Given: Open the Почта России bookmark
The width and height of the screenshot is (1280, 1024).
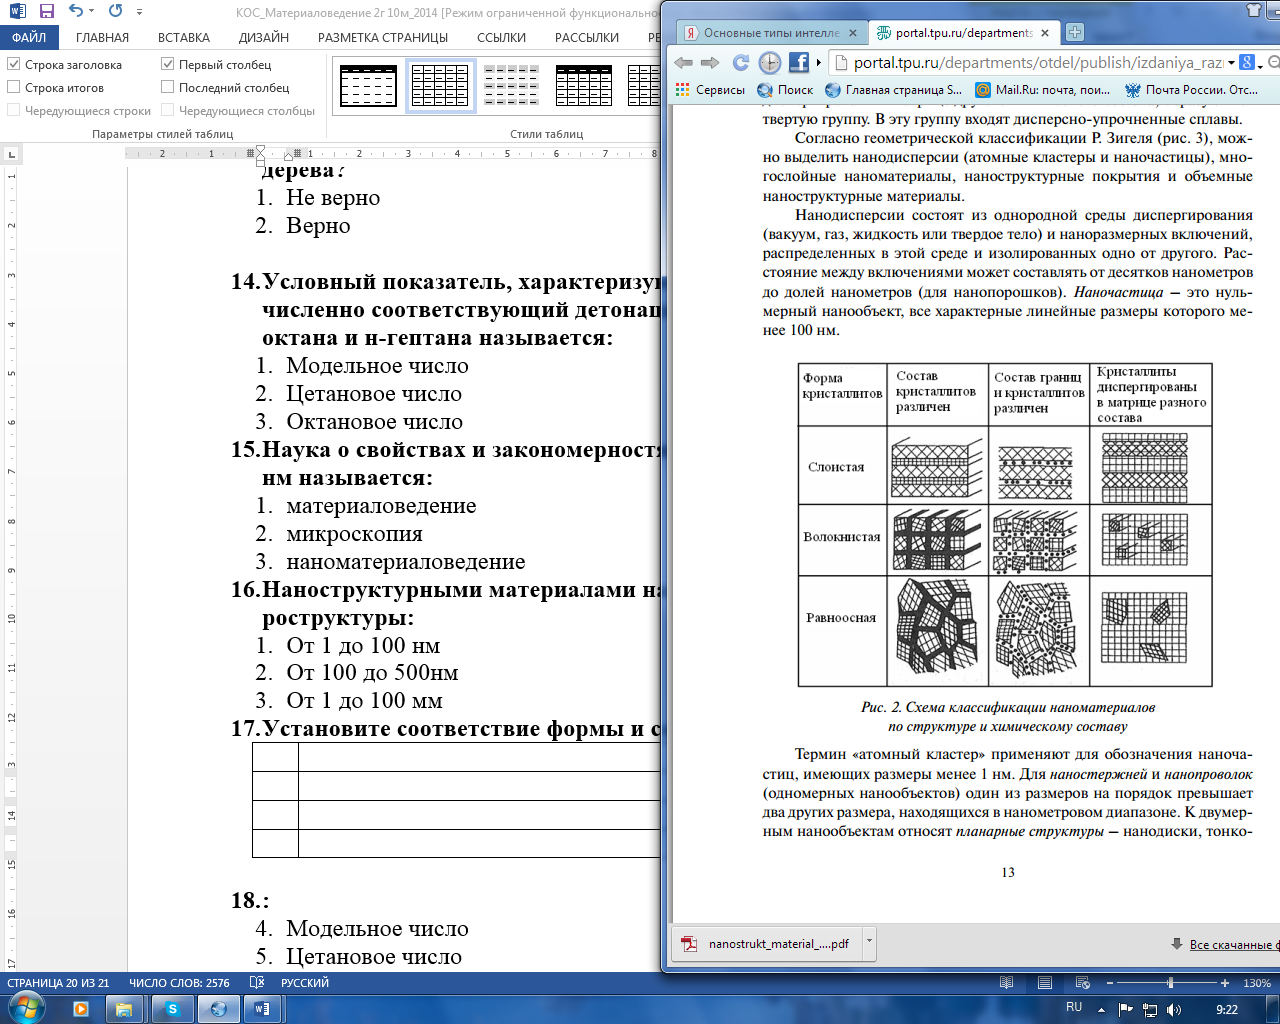Looking at the screenshot, I should click(x=1191, y=90).
